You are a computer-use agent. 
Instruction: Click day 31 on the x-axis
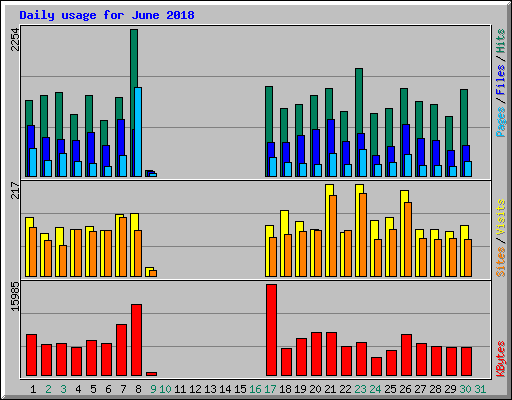(x=480, y=389)
